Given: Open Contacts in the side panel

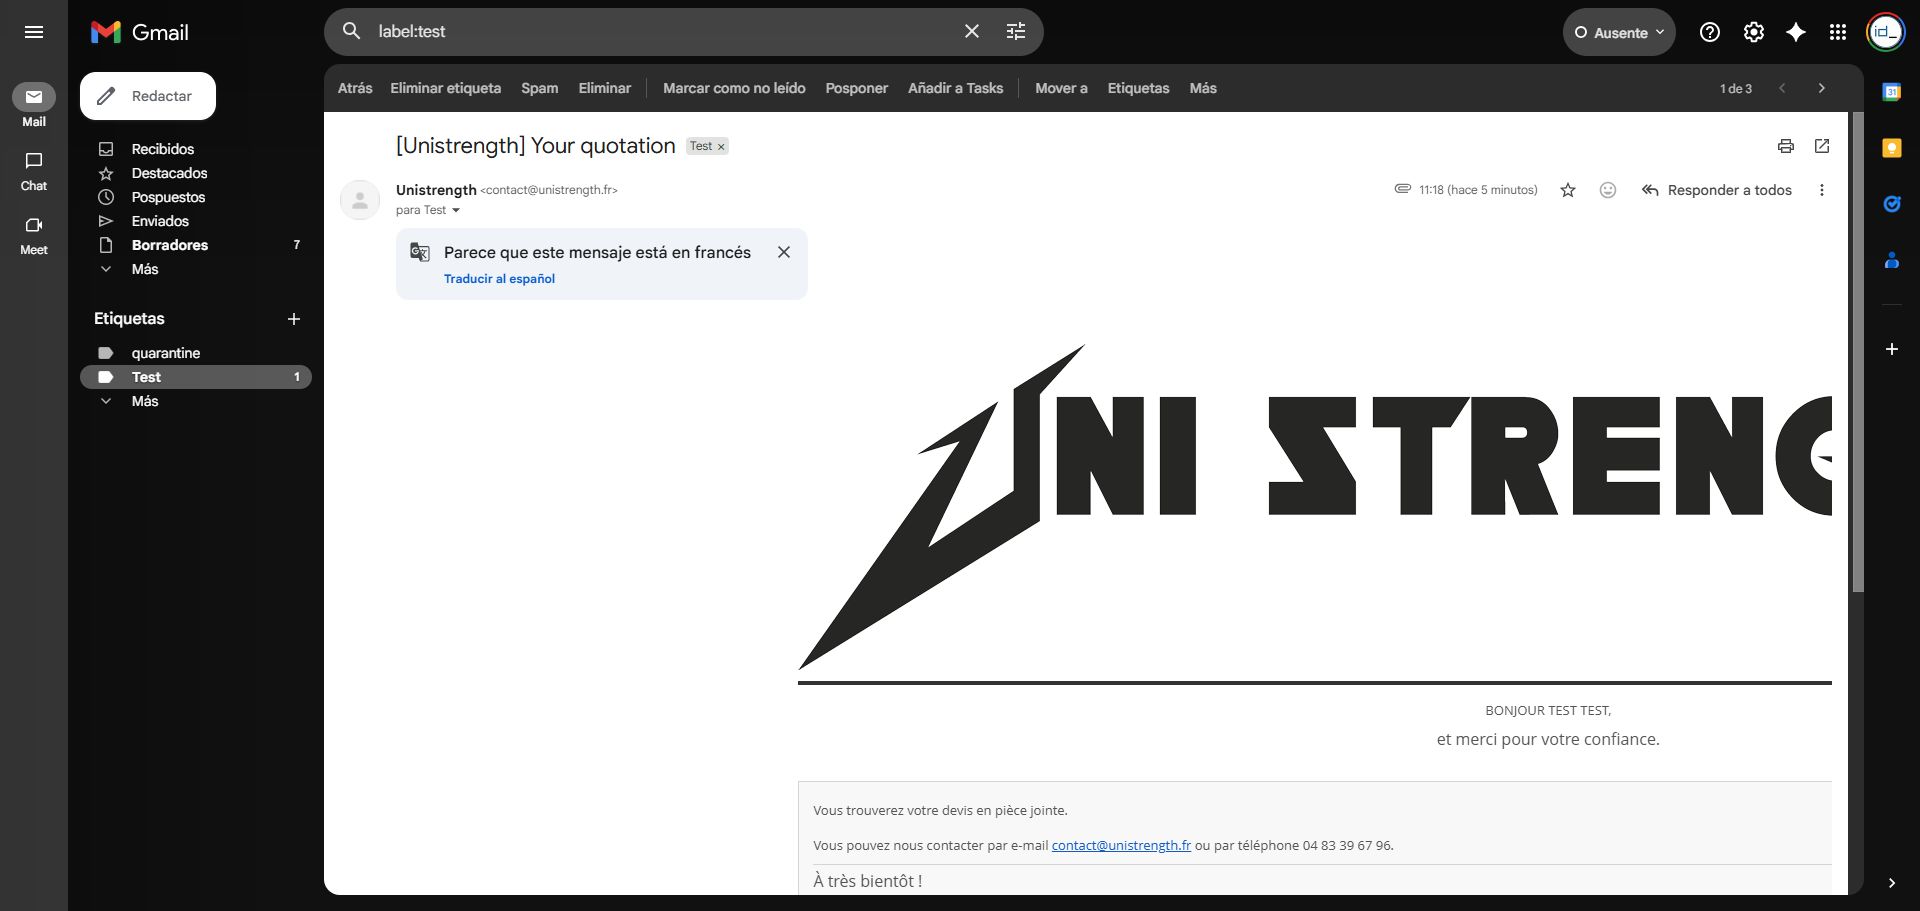Looking at the screenshot, I should pyautogui.click(x=1892, y=260).
